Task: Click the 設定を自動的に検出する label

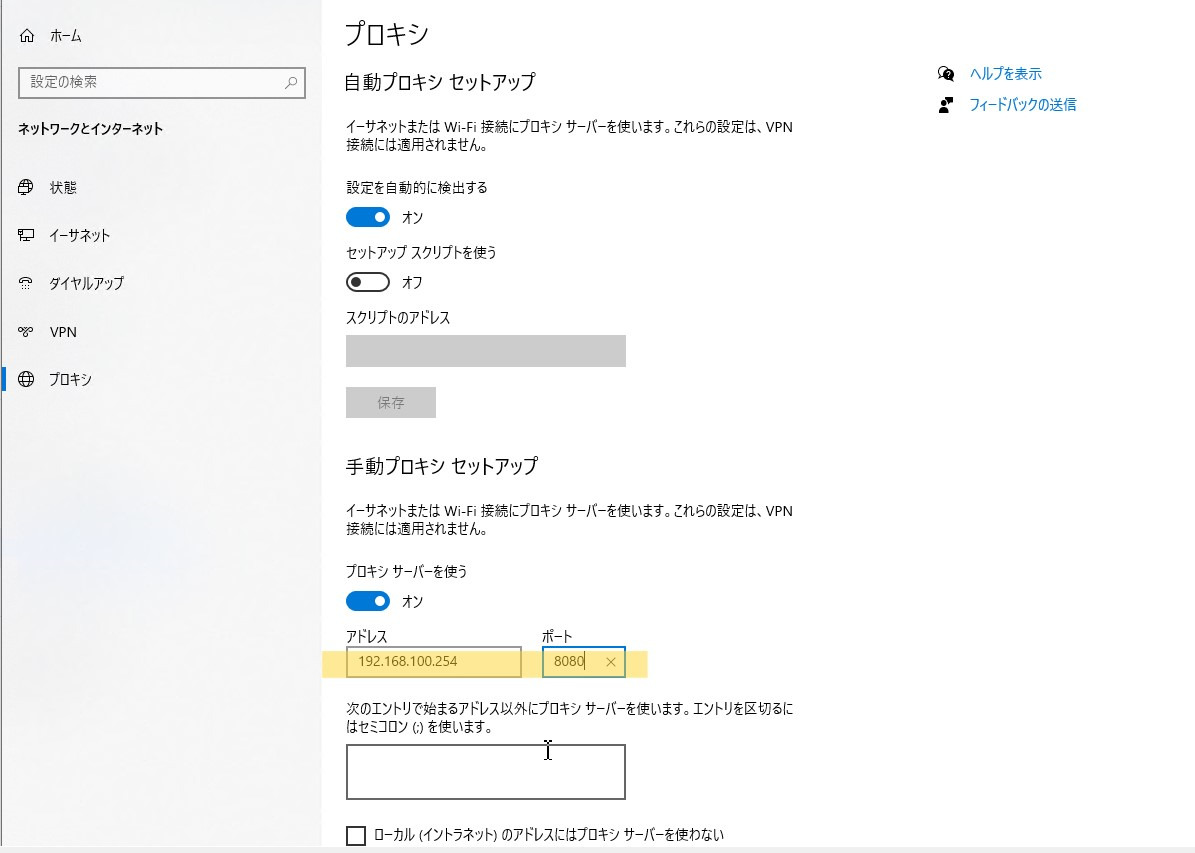Action: click(x=417, y=188)
